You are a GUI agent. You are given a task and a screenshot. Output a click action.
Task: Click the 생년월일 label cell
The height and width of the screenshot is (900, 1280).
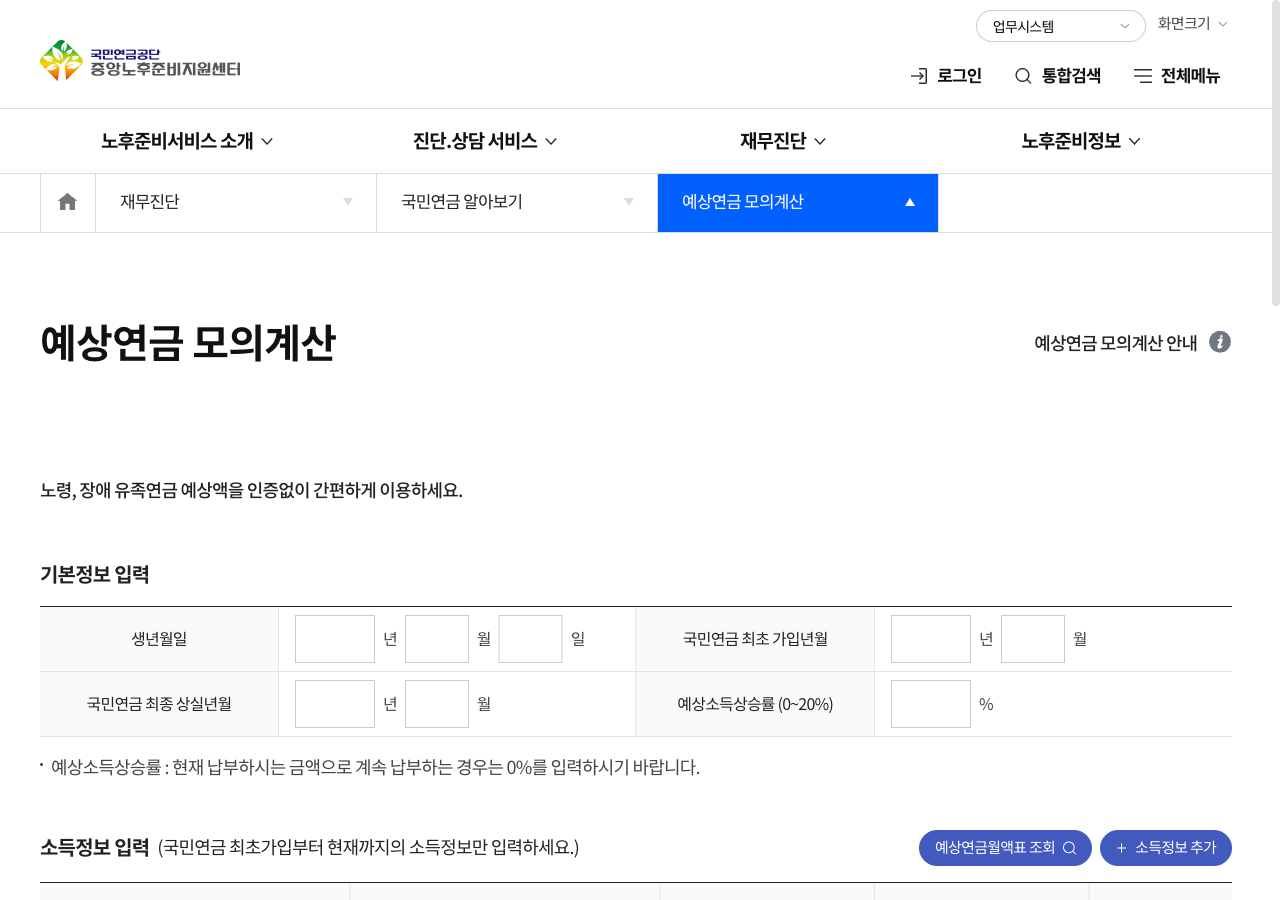click(159, 639)
